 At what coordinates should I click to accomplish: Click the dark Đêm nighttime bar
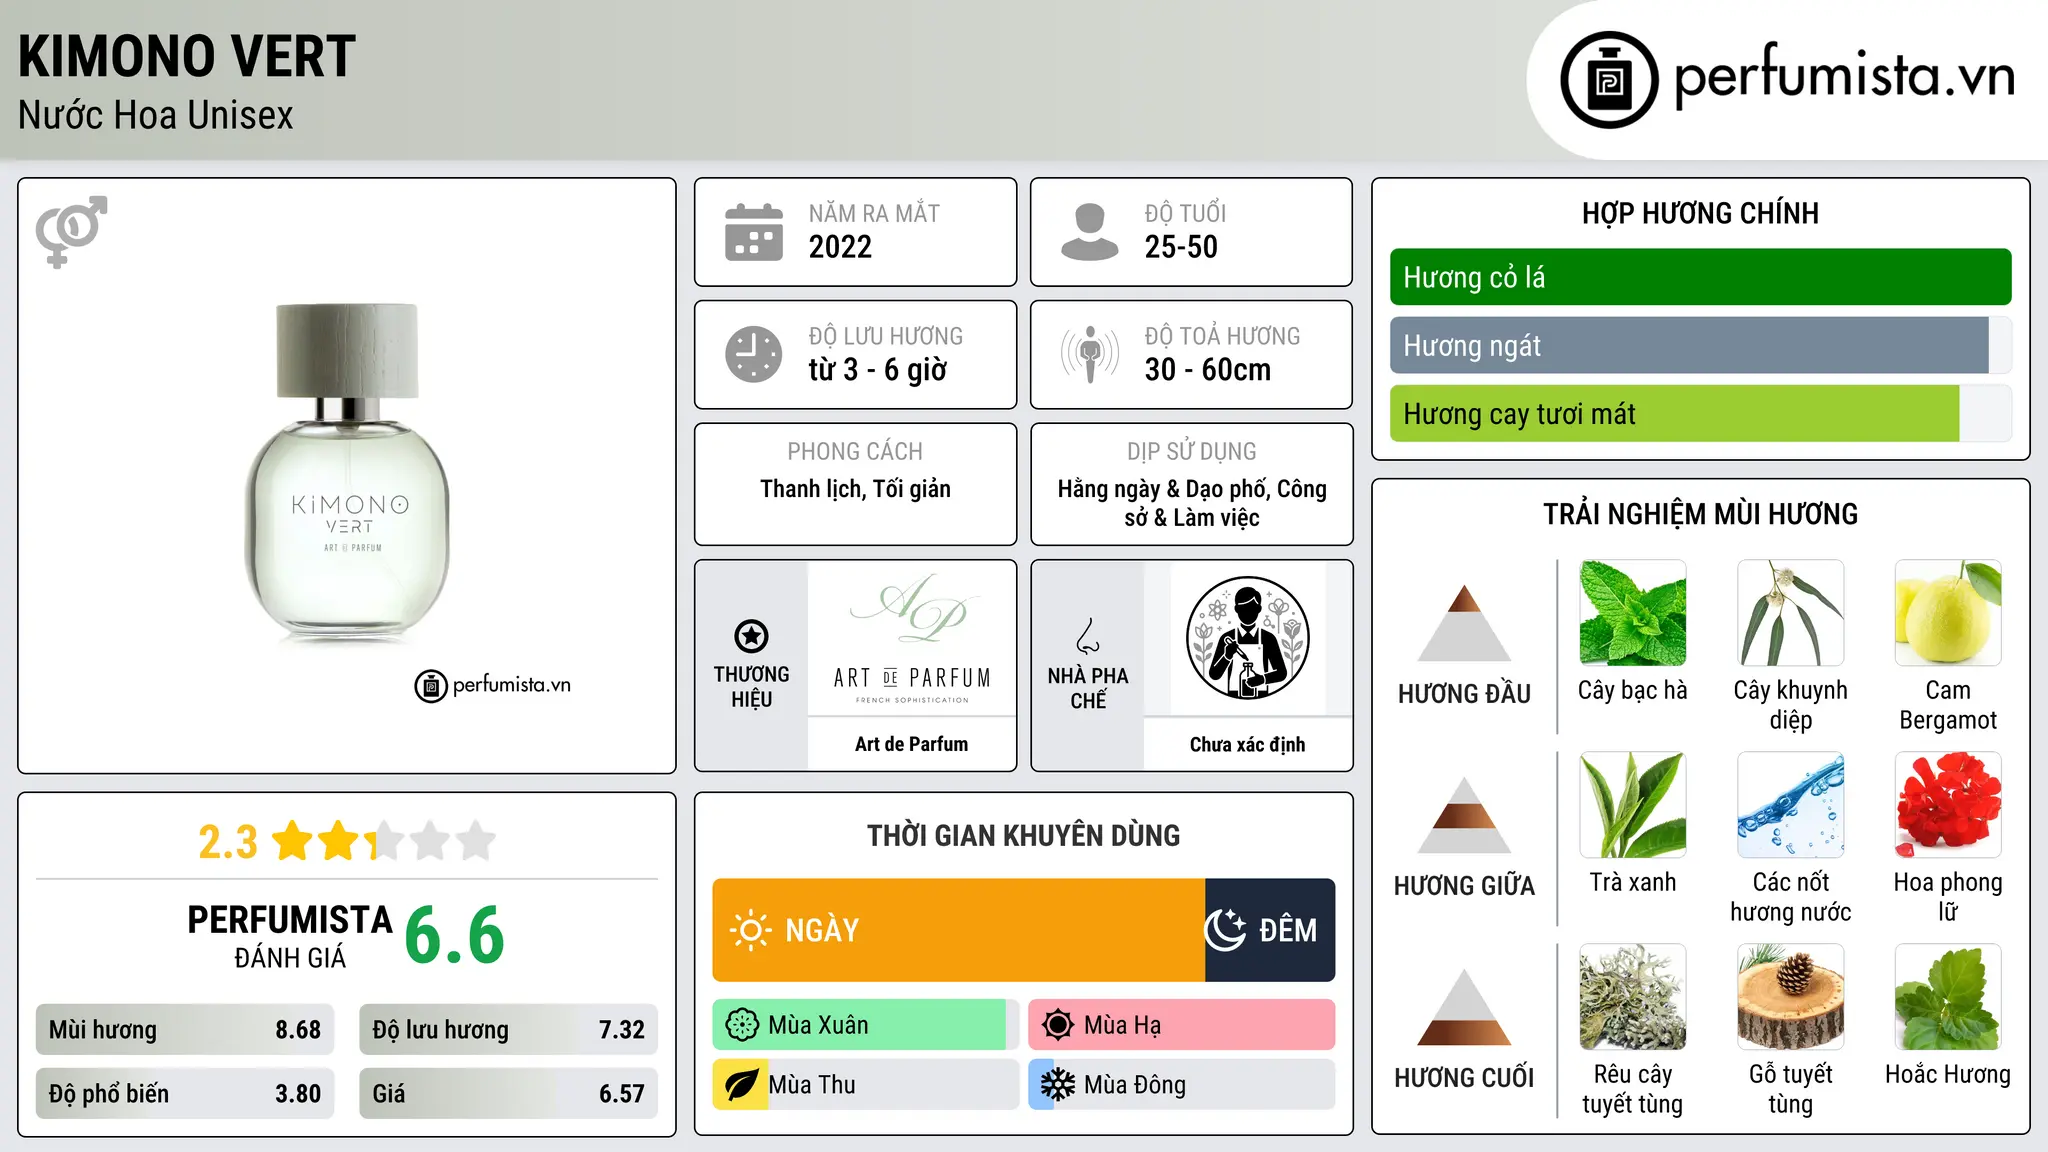[x=1270, y=930]
